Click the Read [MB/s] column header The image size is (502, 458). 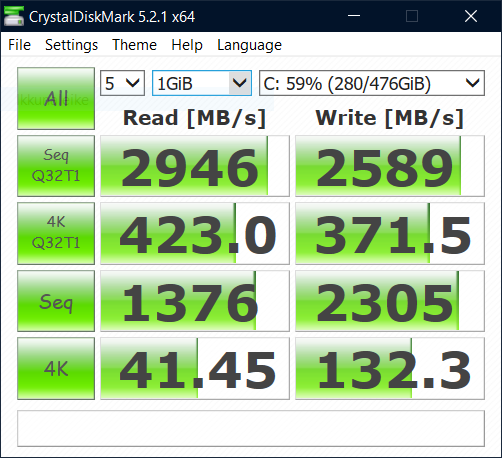coord(194,118)
